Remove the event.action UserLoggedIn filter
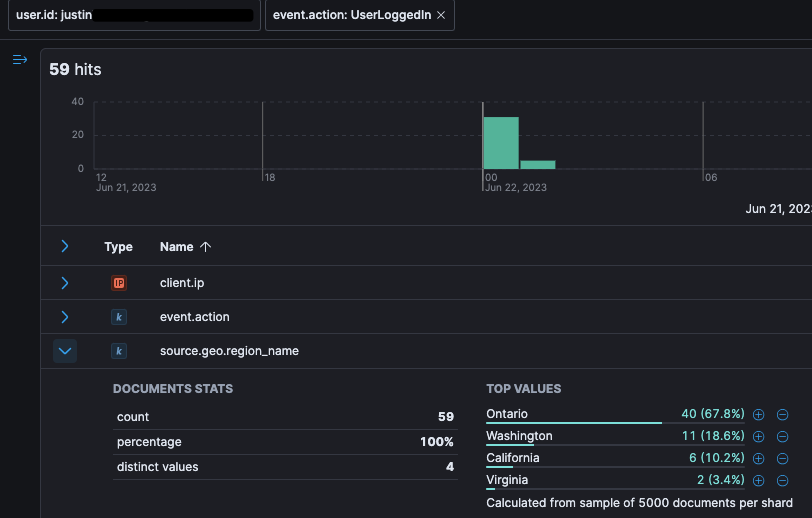 click(x=441, y=16)
